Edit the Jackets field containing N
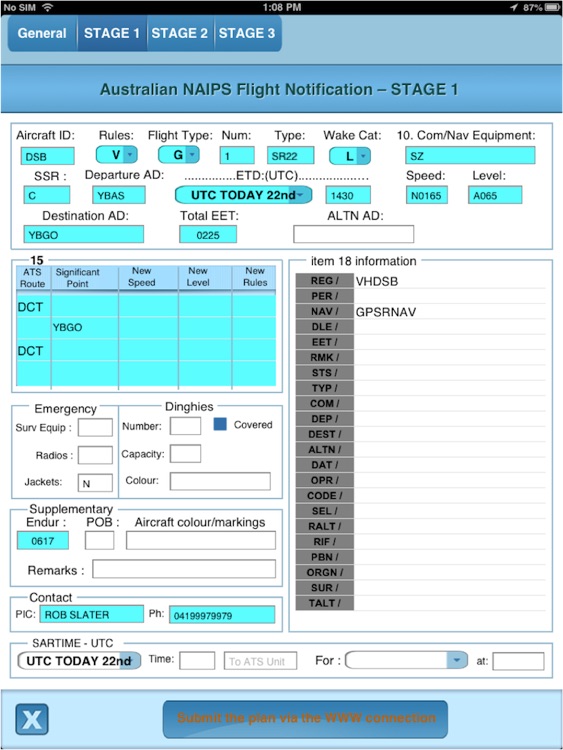563x750 pixels. click(95, 483)
